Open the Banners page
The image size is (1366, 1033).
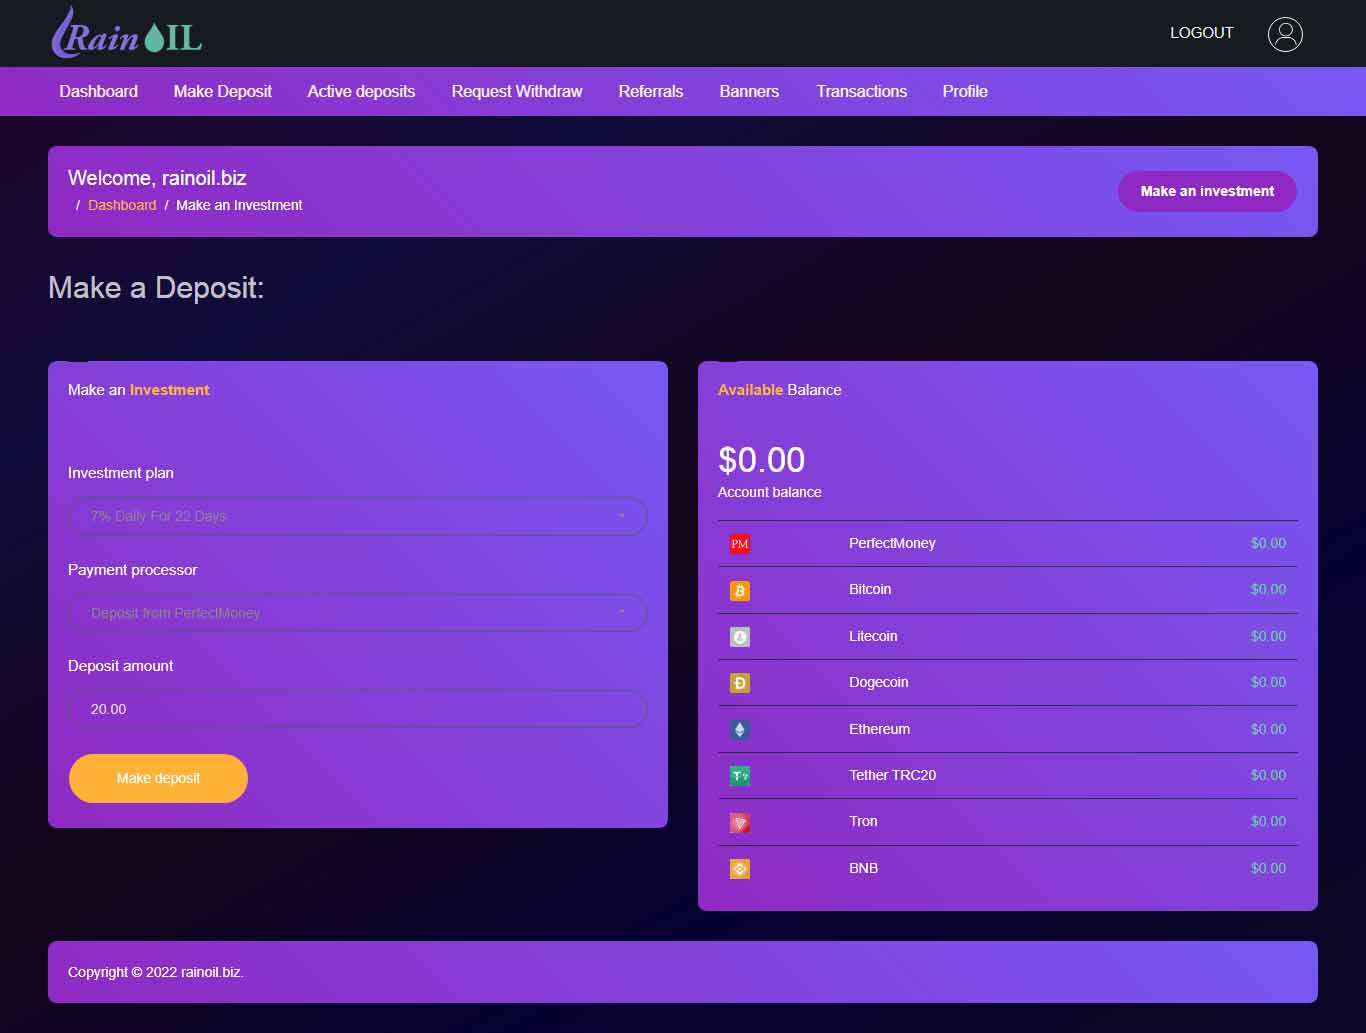749,91
